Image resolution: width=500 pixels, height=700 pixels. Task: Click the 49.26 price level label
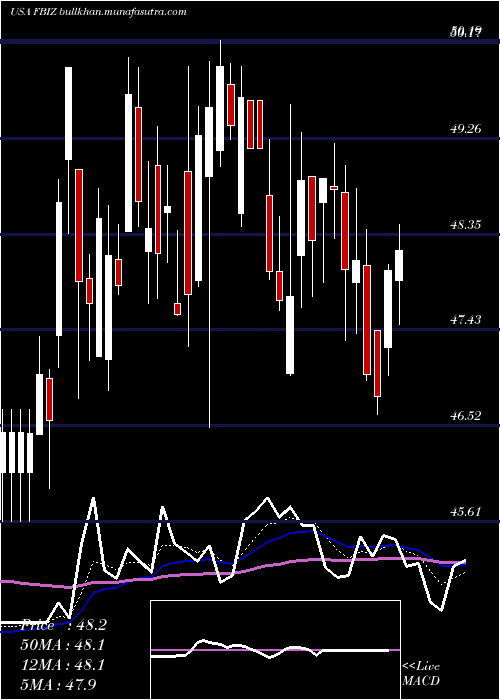[466, 129]
